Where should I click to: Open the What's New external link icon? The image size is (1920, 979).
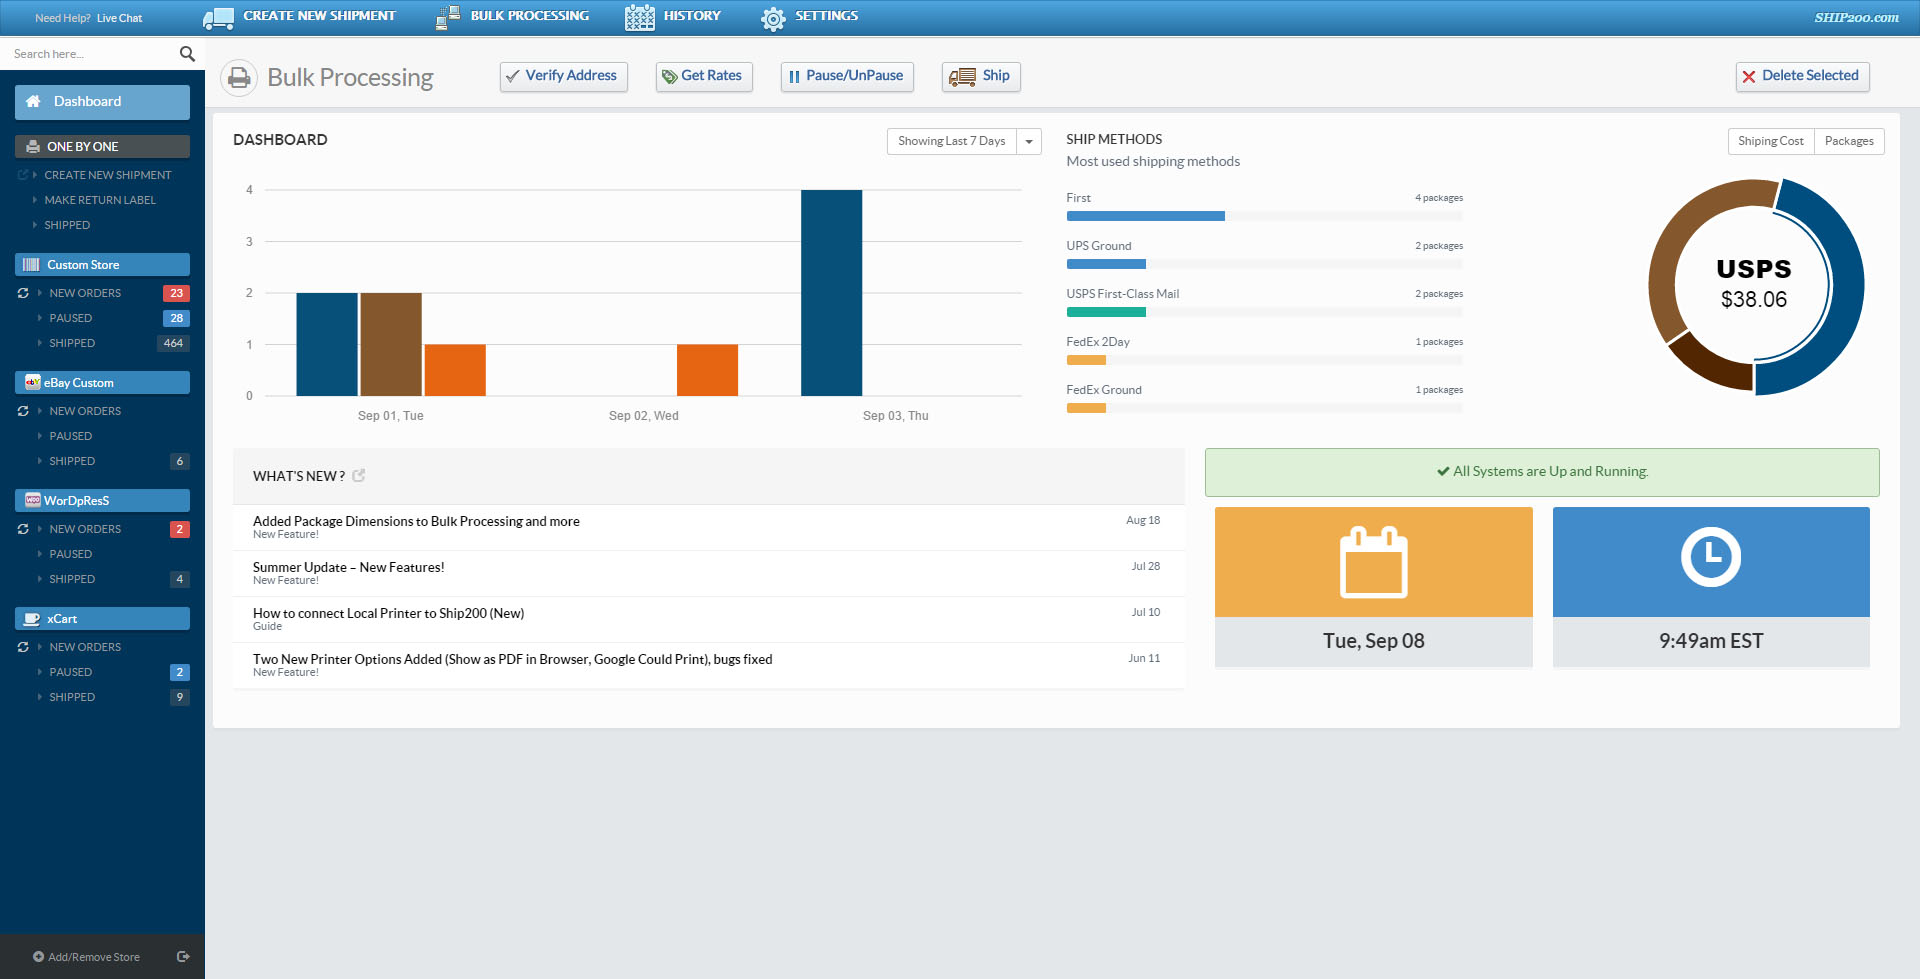pyautogui.click(x=359, y=476)
